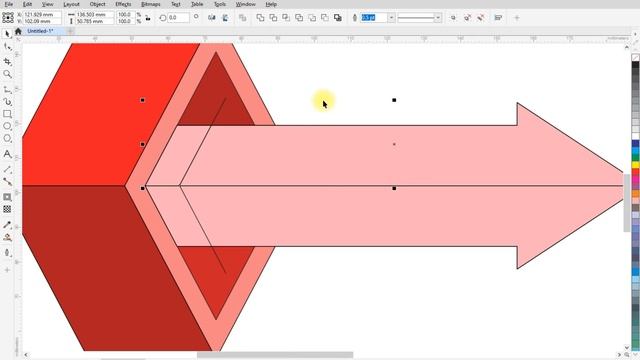This screenshot has width=640, height=360.
Task: Click the Back Minus Front button
Action: pos(324,18)
